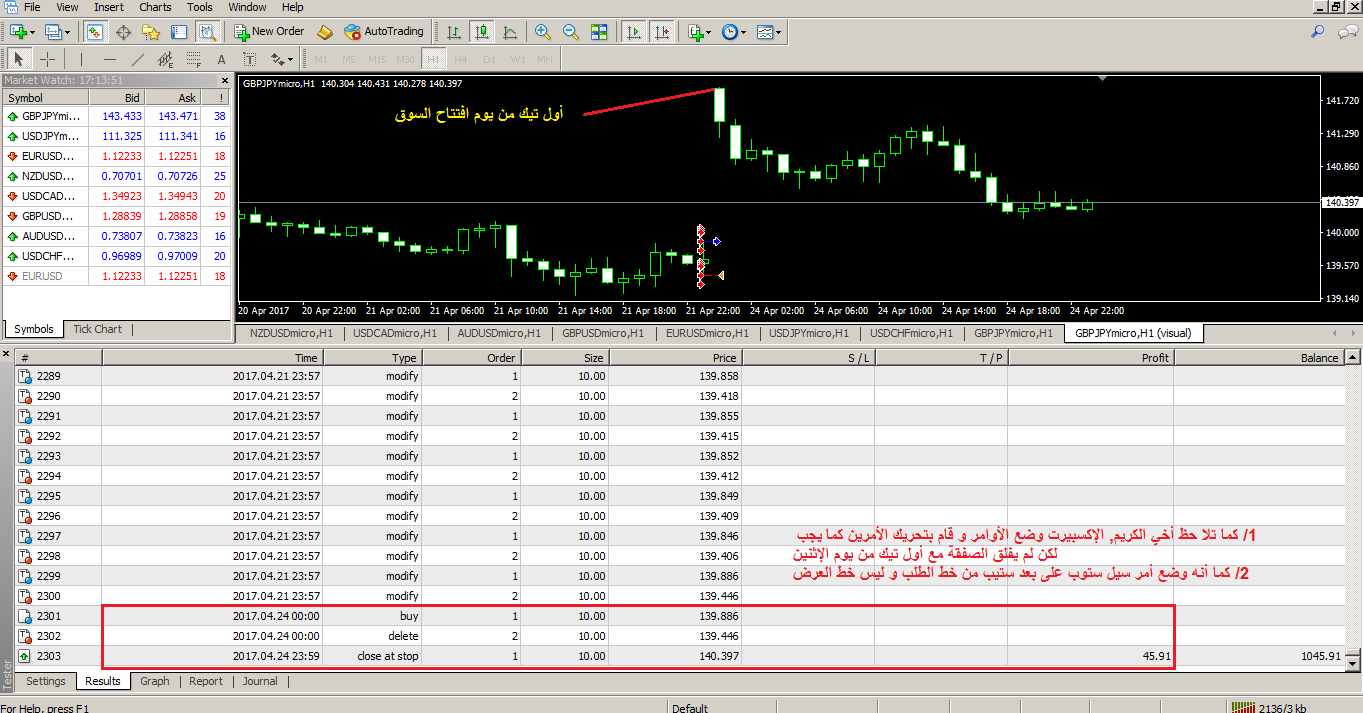Select result row 2301 buy
The image size is (1363, 713).
tap(680, 616)
